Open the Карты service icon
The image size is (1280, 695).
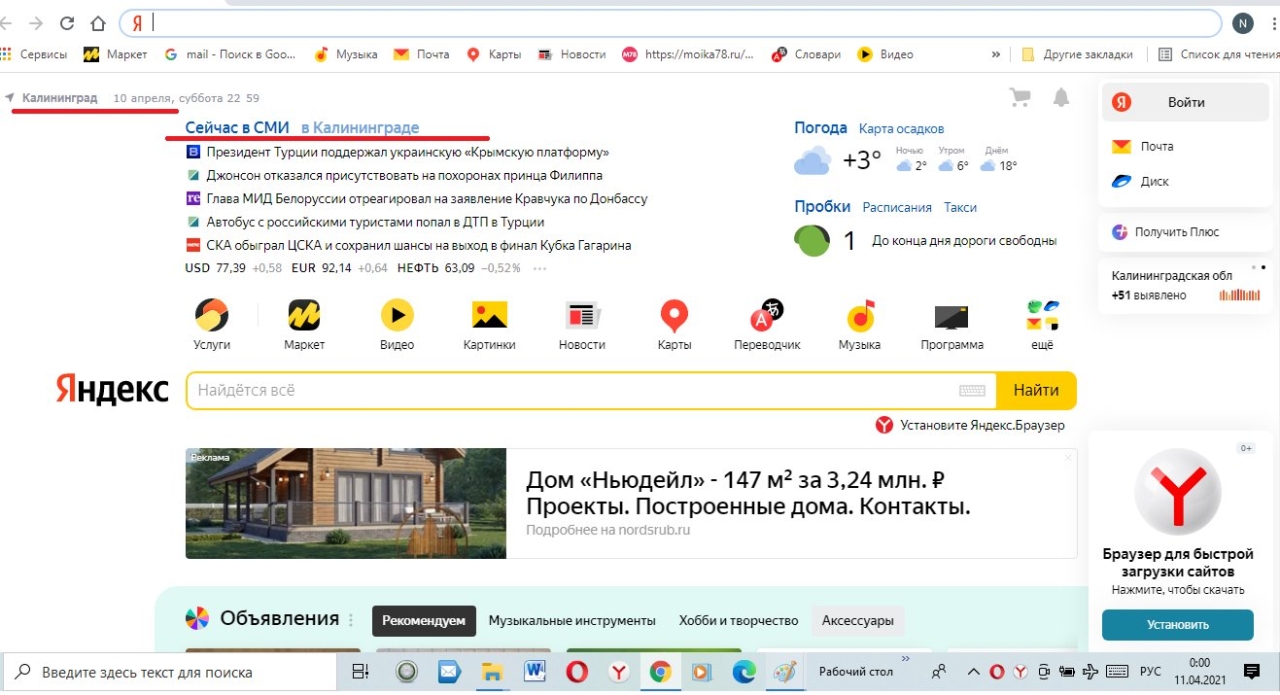pyautogui.click(x=674, y=317)
